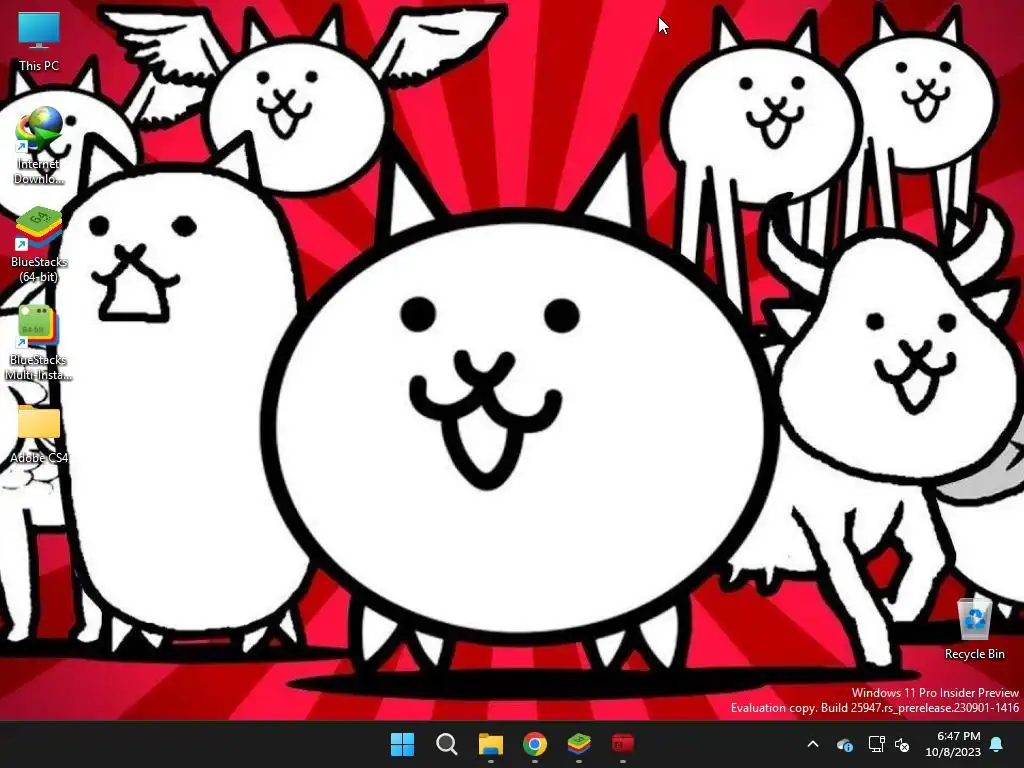
Task: Open the Windows Start menu
Action: coord(402,744)
